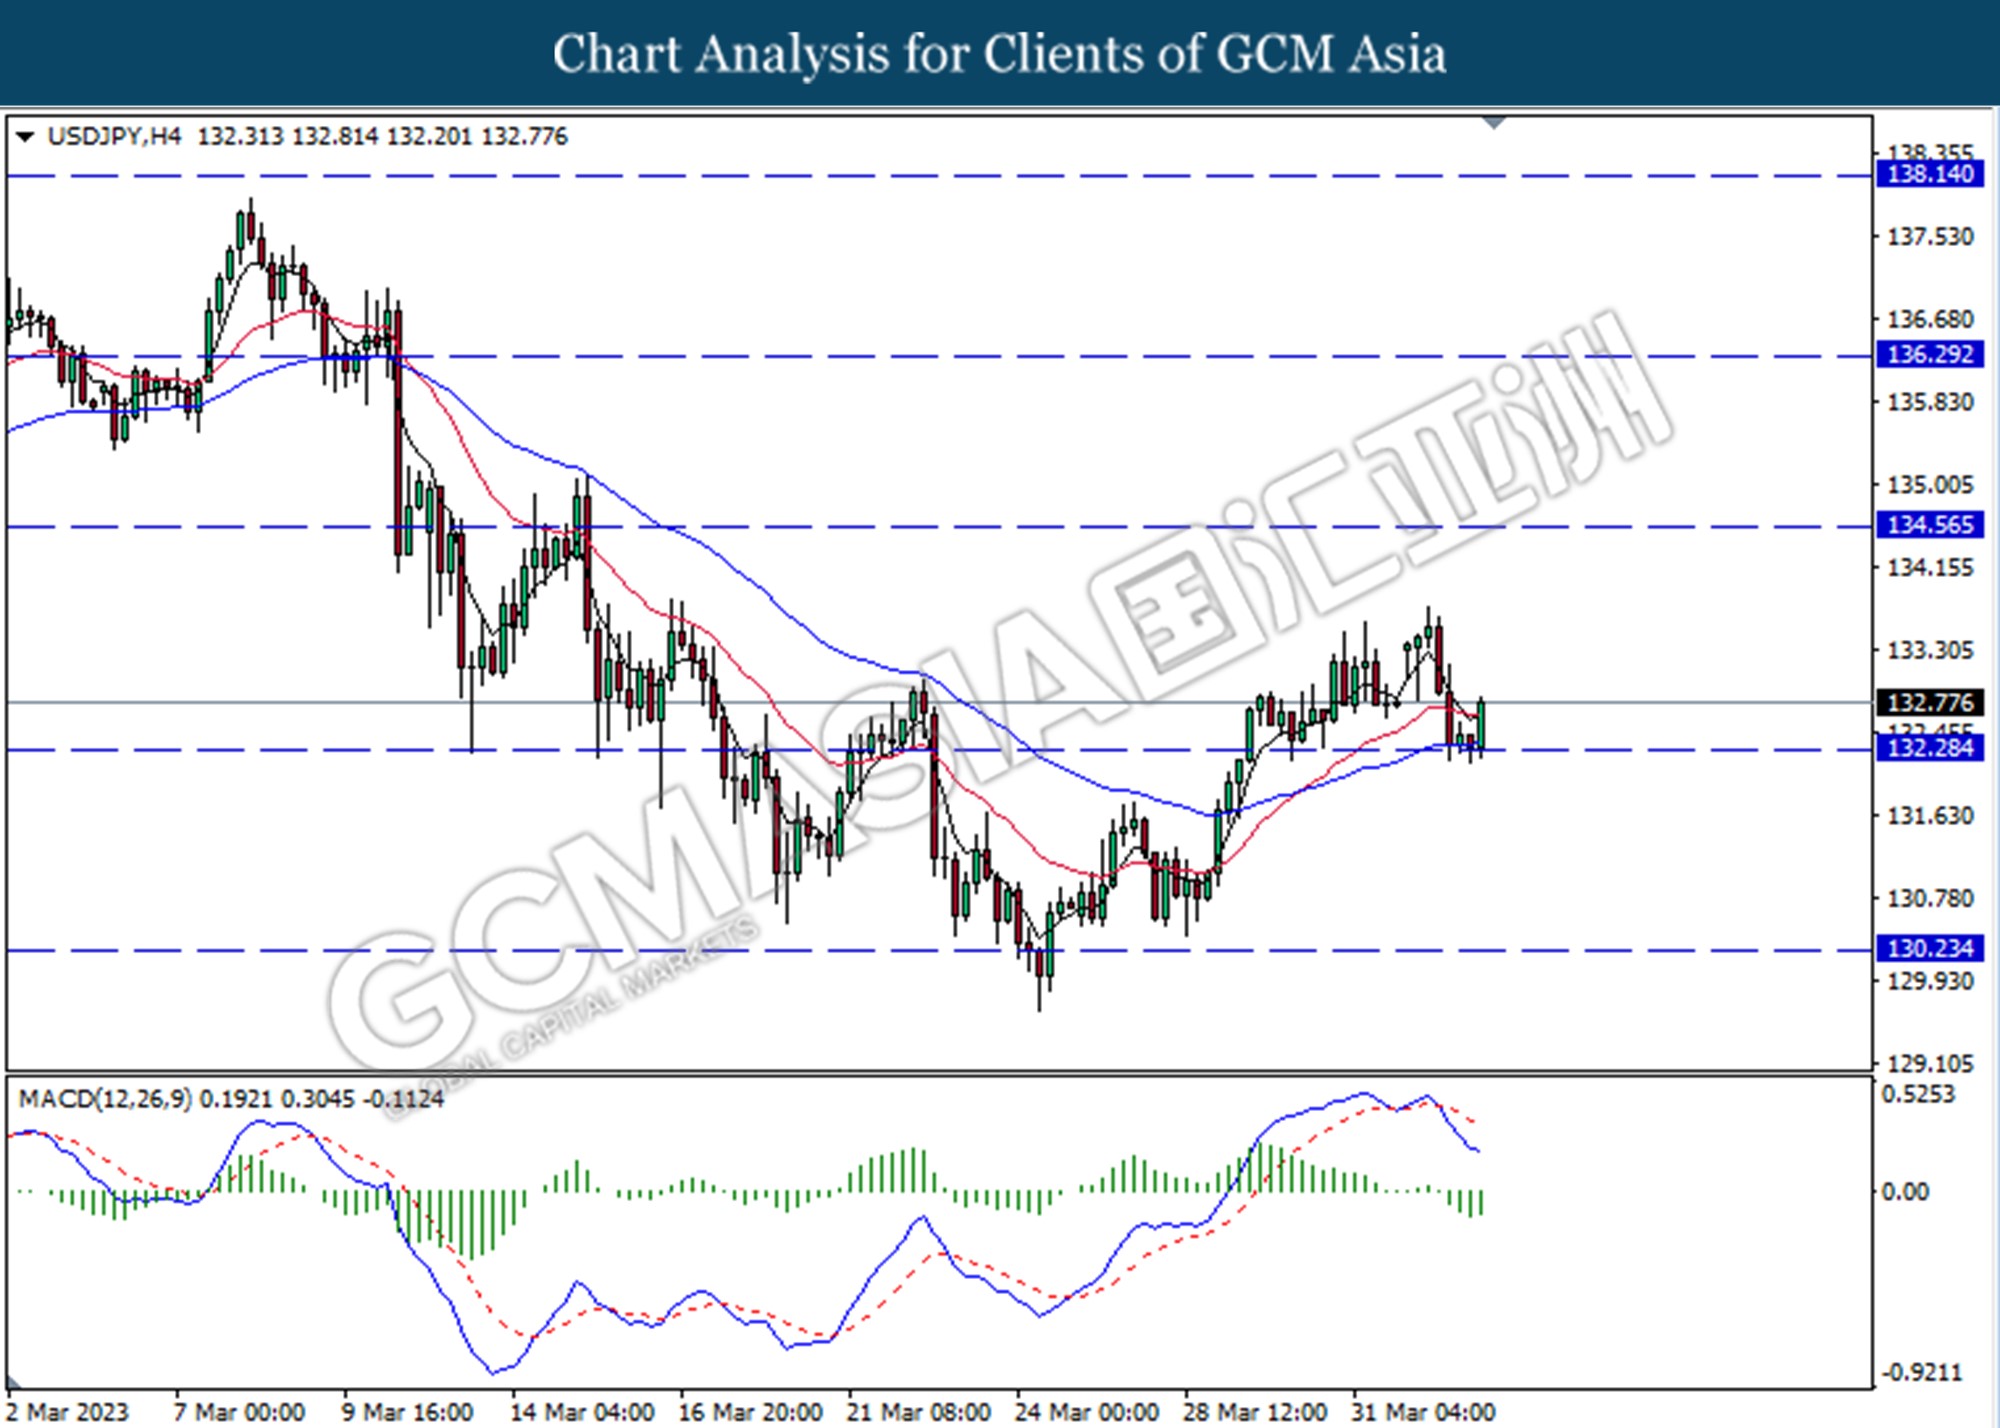Click the dropdown triangle beside USDJPY,H4

25,137
